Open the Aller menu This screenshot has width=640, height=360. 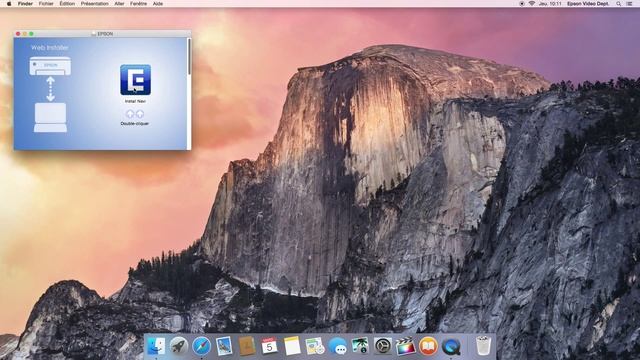[119, 4]
